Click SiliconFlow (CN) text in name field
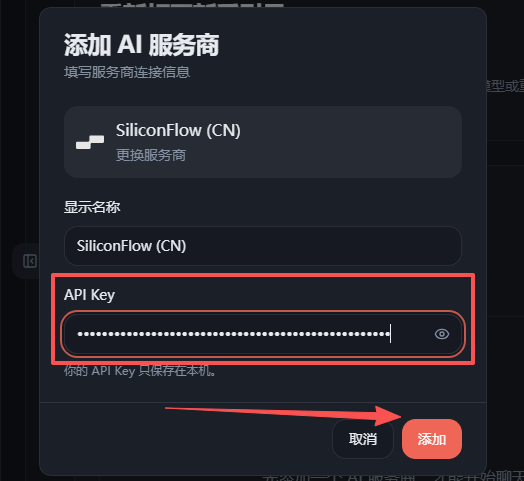 131,246
